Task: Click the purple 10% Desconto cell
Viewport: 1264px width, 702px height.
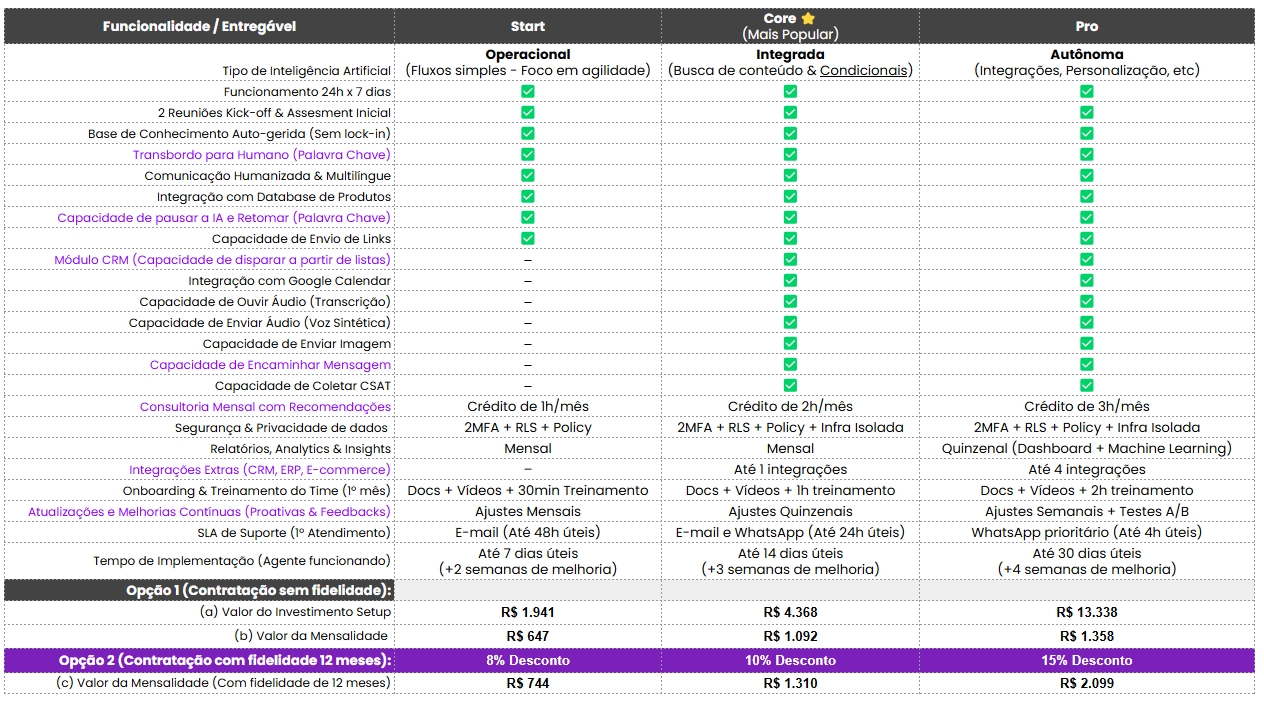Action: [790, 660]
